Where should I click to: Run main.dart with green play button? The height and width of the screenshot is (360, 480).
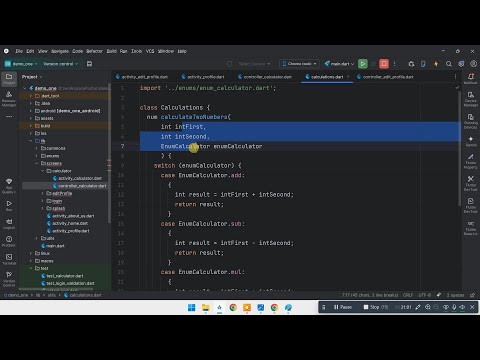[x=363, y=64]
